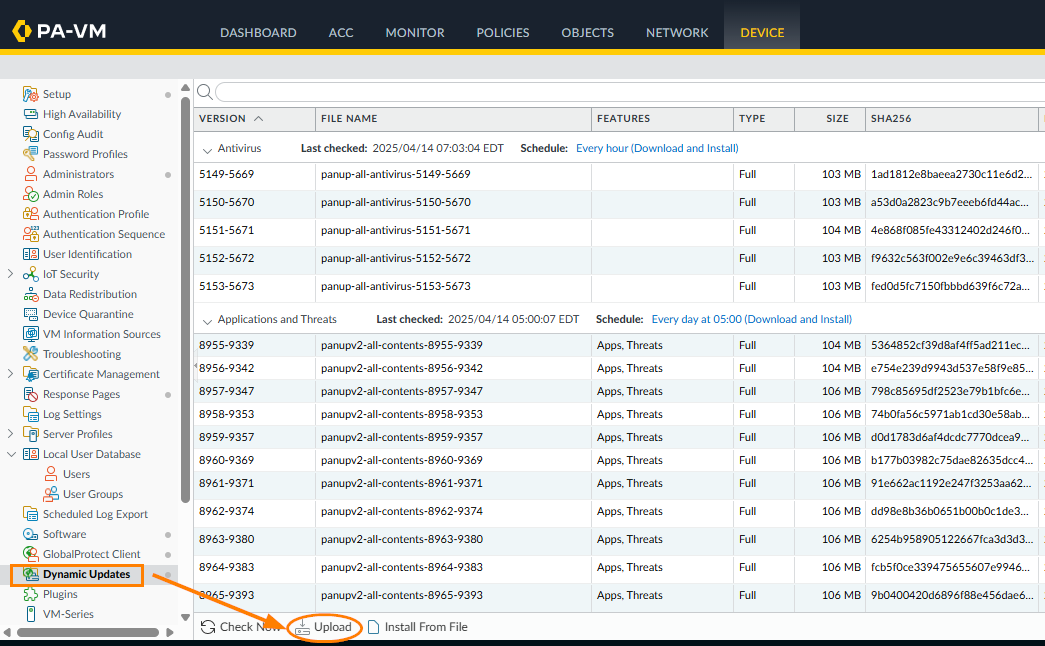Open the POLICIES tab
Screen dimensions: 1045x646
tap(502, 32)
